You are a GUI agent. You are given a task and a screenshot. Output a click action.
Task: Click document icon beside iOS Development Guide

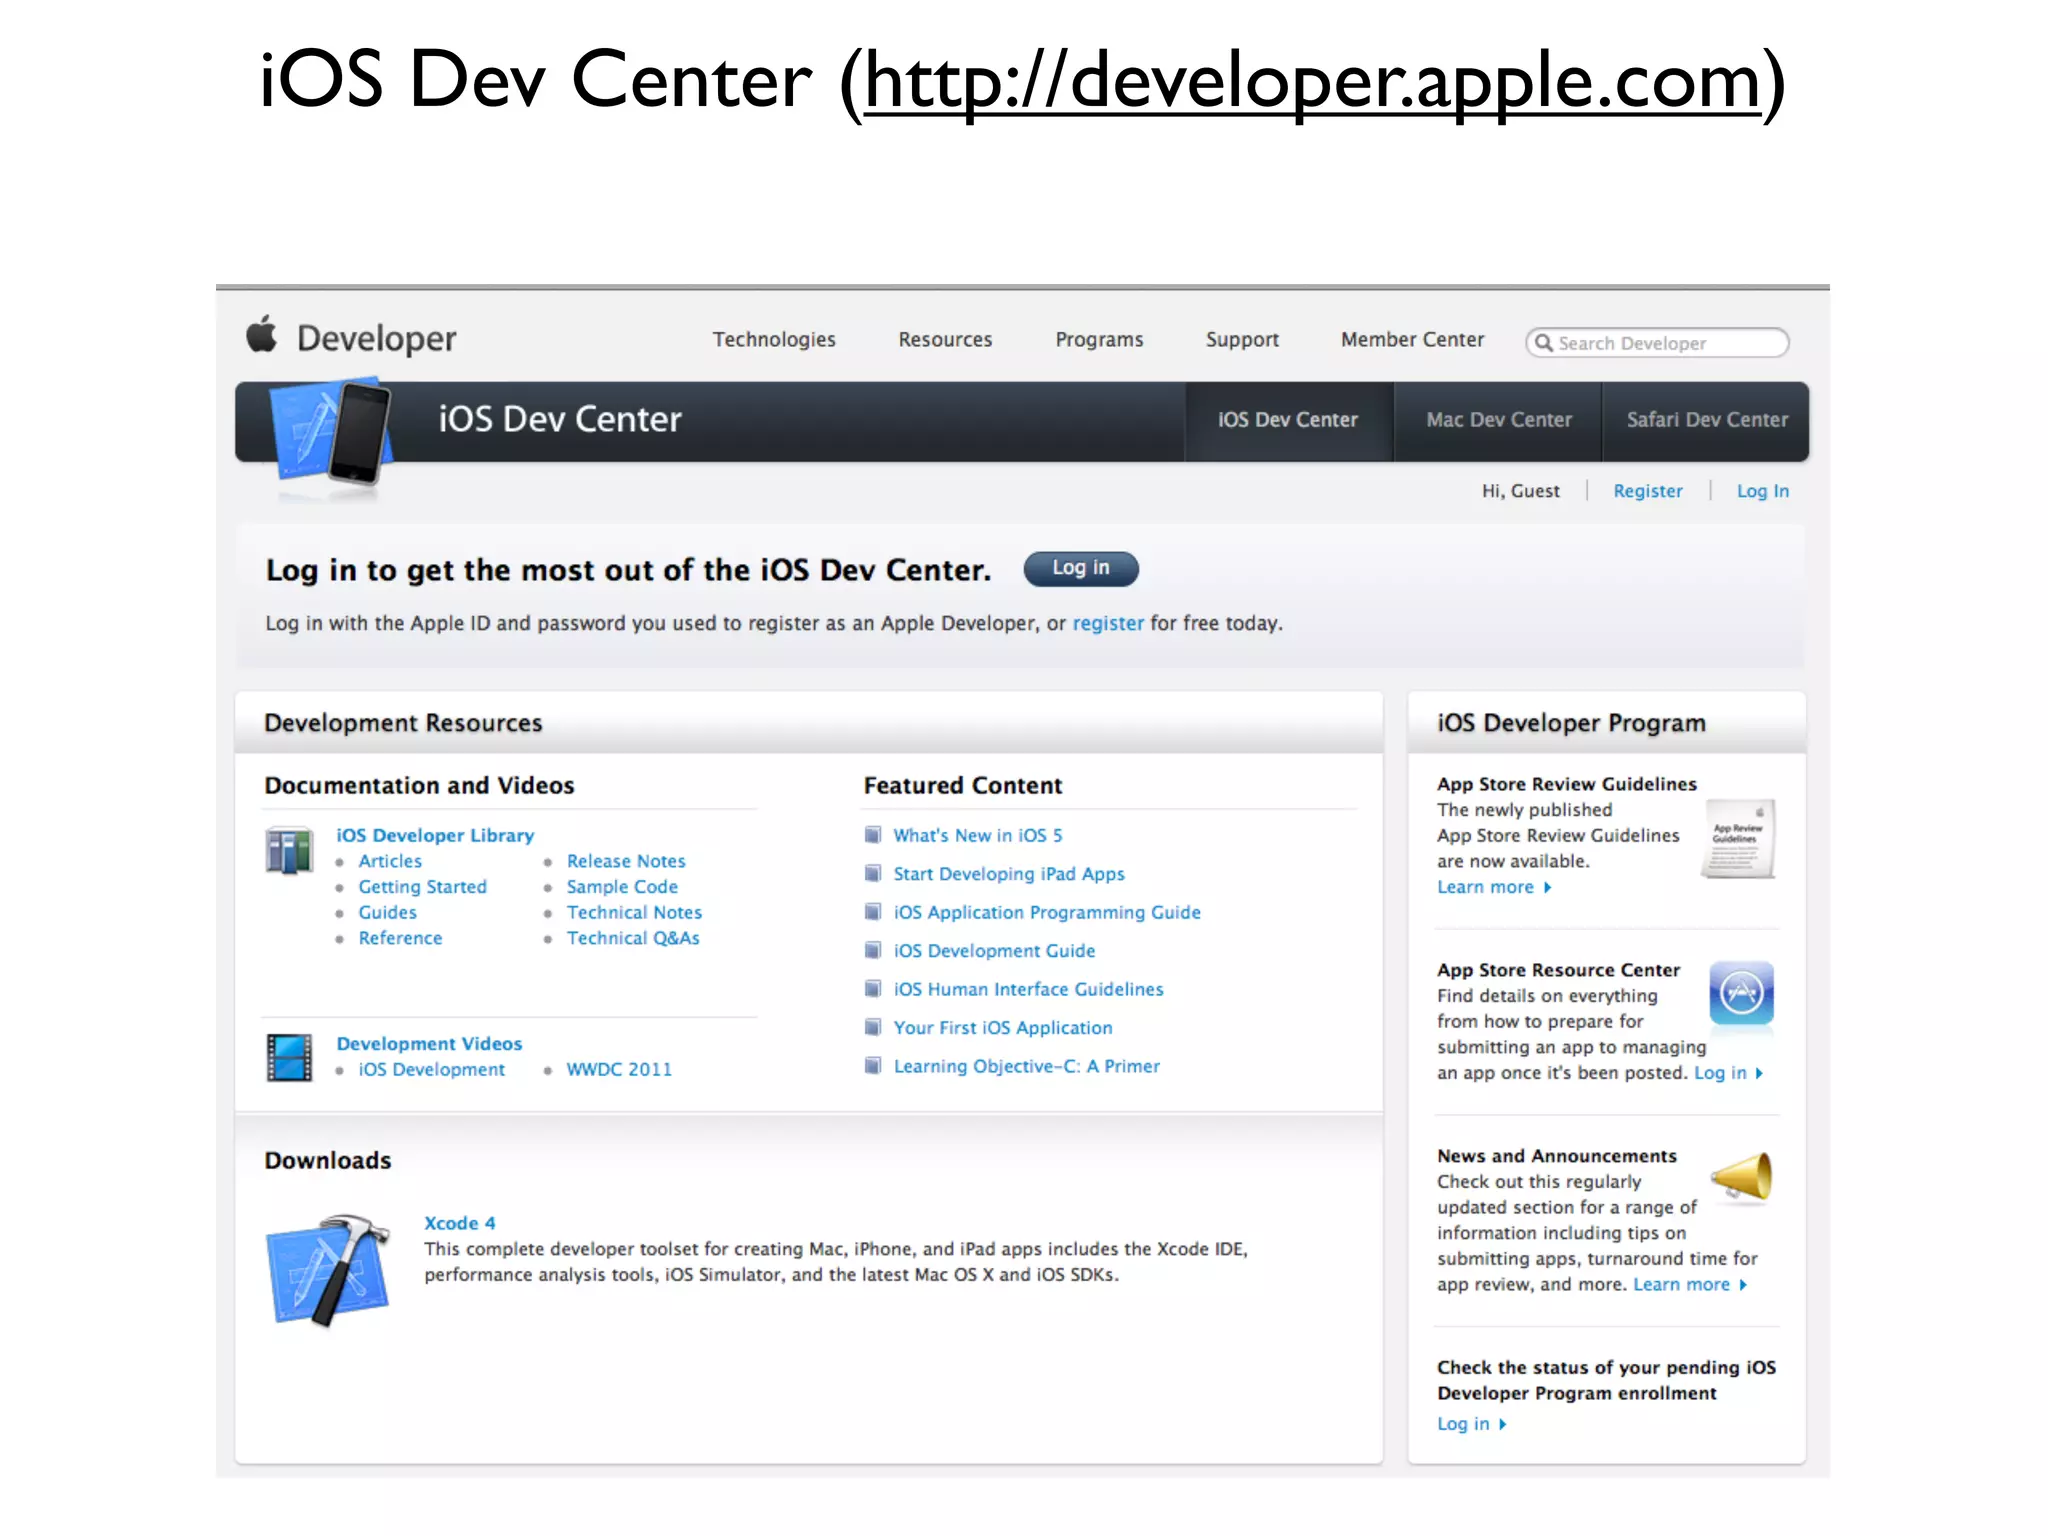(x=873, y=951)
